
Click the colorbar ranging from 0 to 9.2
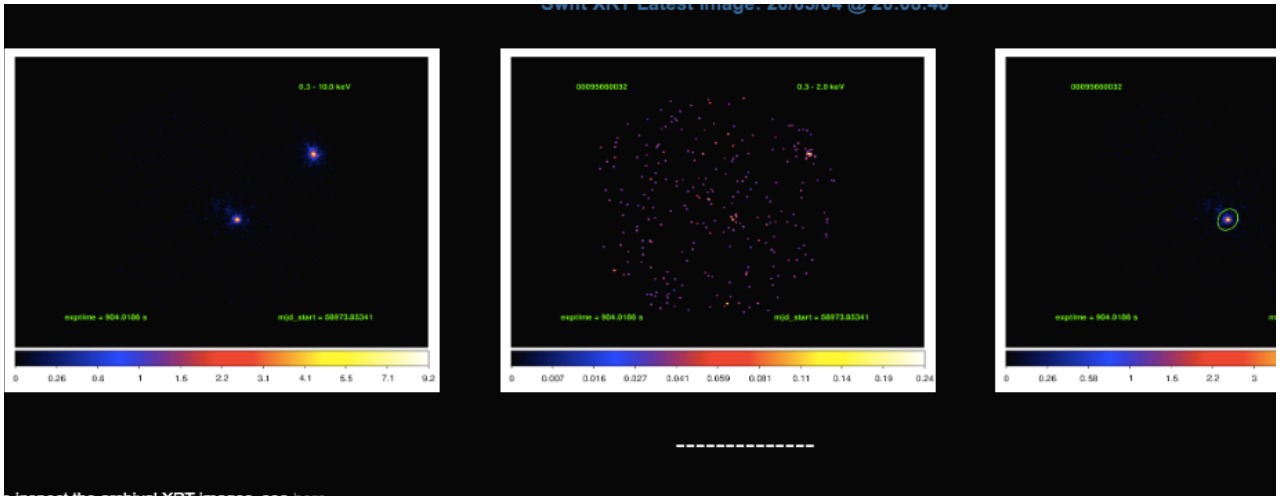pyautogui.click(x=221, y=358)
